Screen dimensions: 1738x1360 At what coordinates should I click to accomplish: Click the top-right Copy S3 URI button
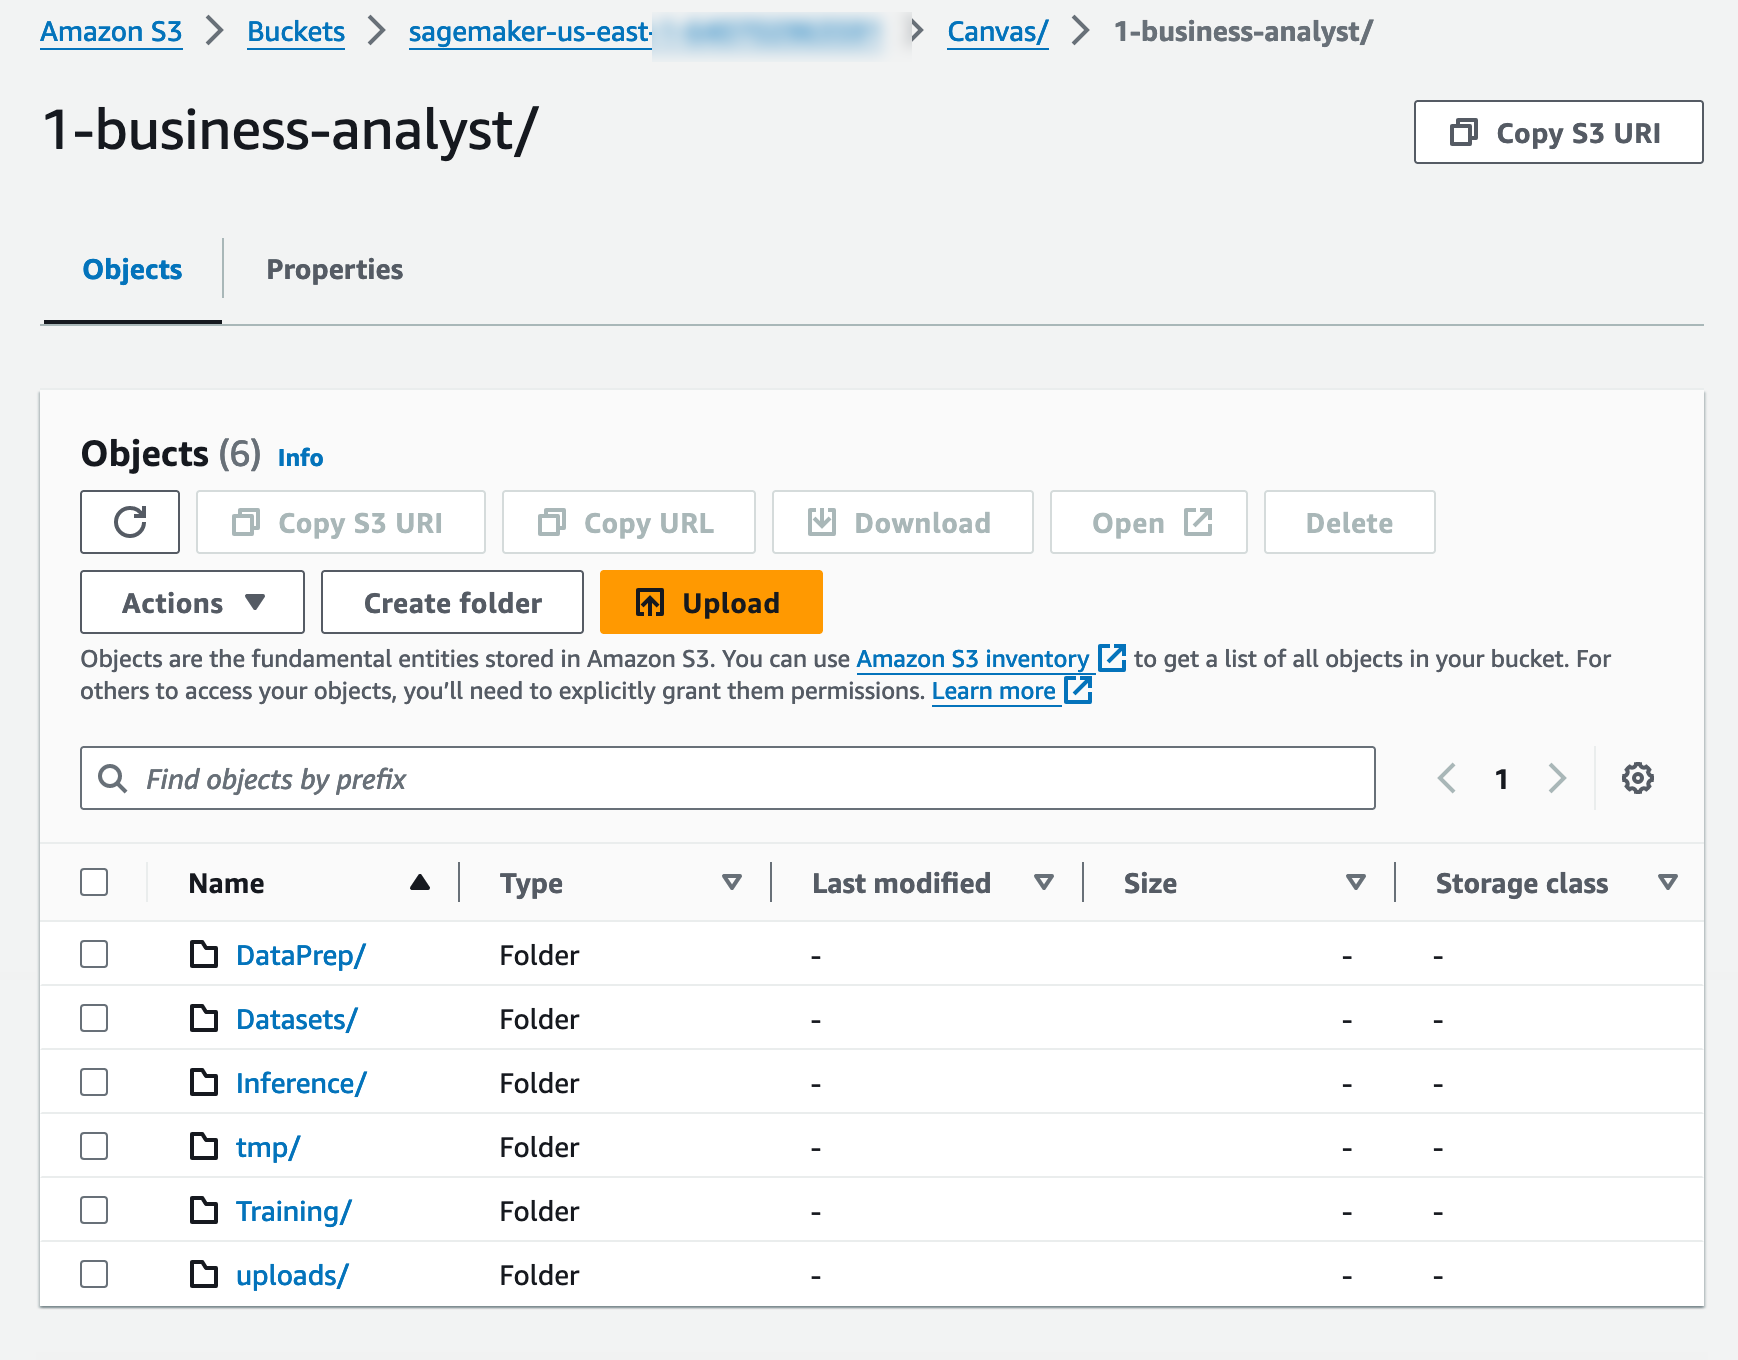tap(1558, 132)
